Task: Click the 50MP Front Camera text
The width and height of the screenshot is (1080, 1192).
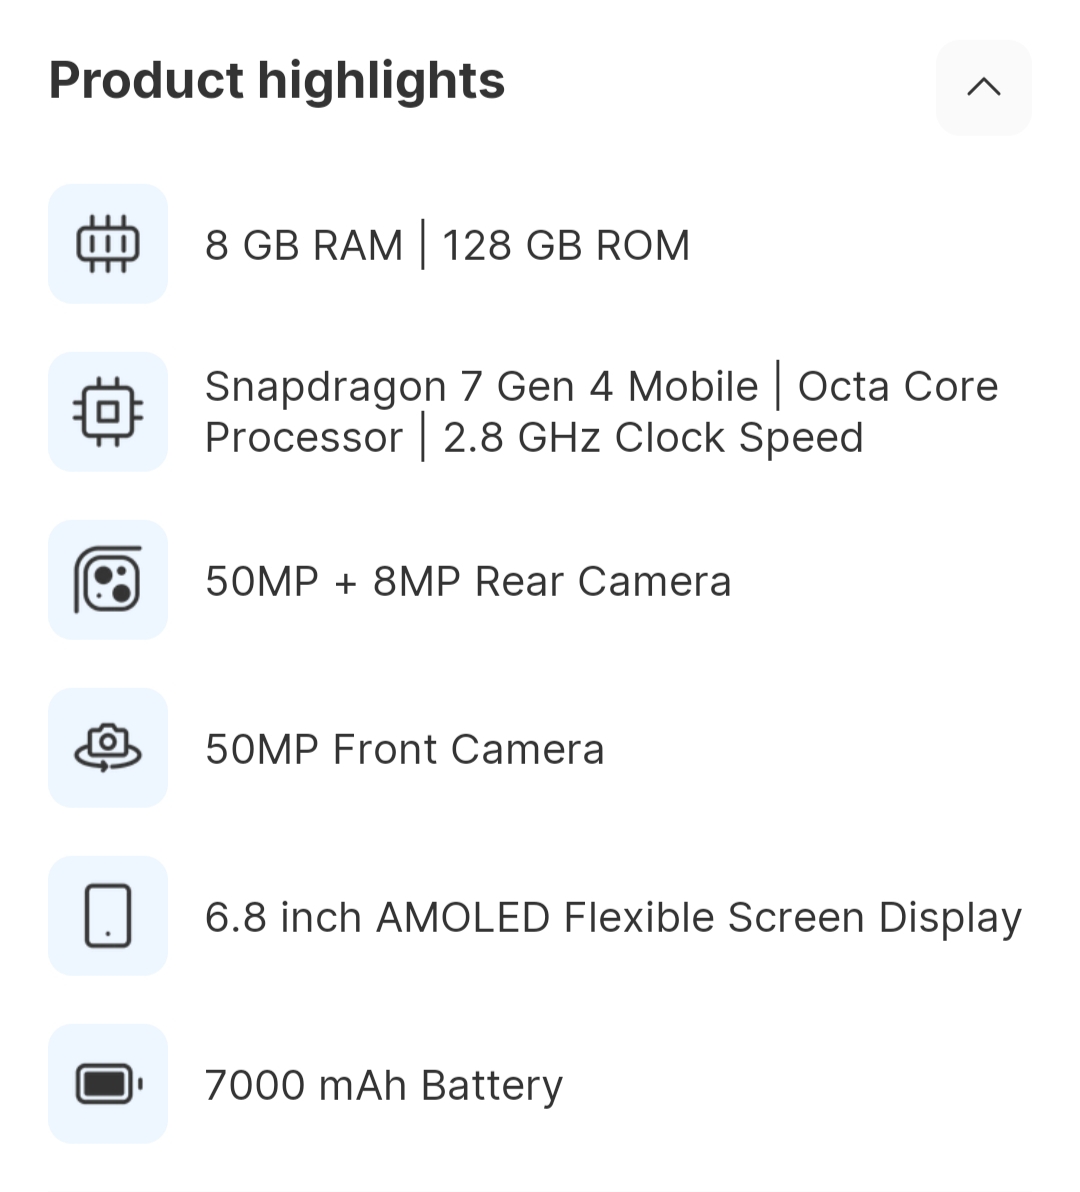Action: (x=405, y=750)
